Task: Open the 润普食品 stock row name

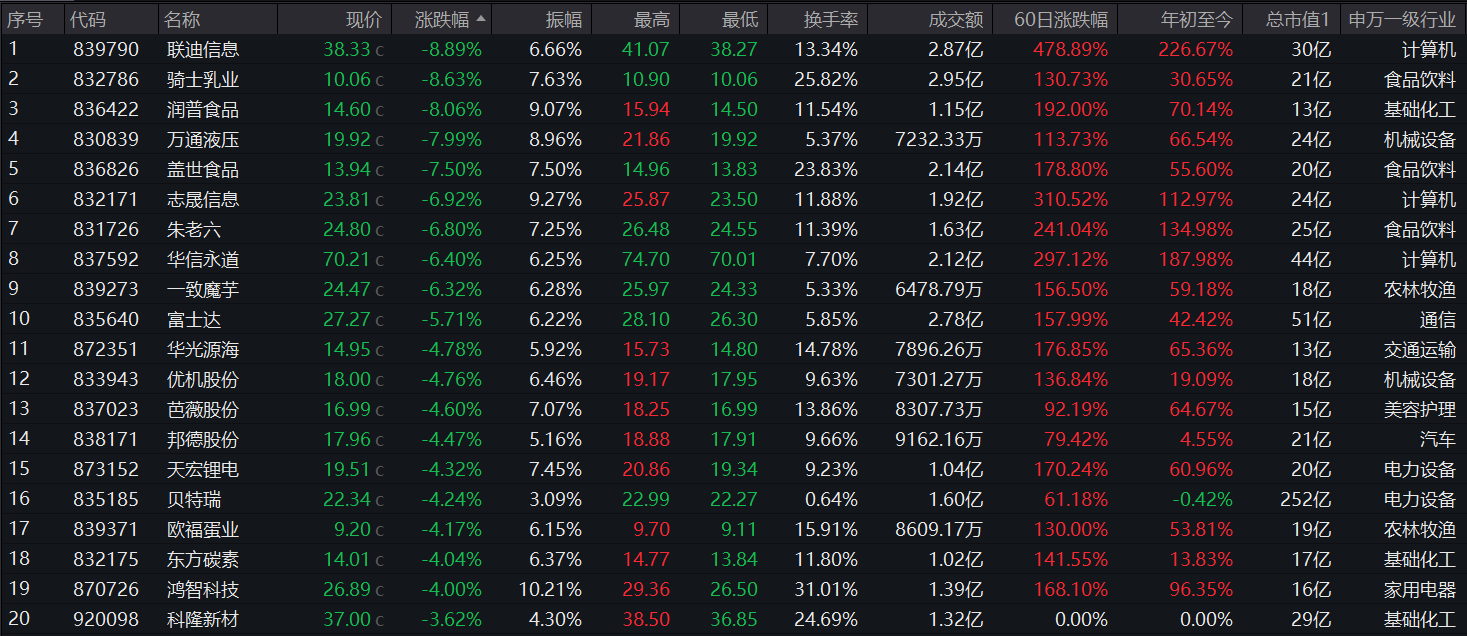Action: pos(203,109)
